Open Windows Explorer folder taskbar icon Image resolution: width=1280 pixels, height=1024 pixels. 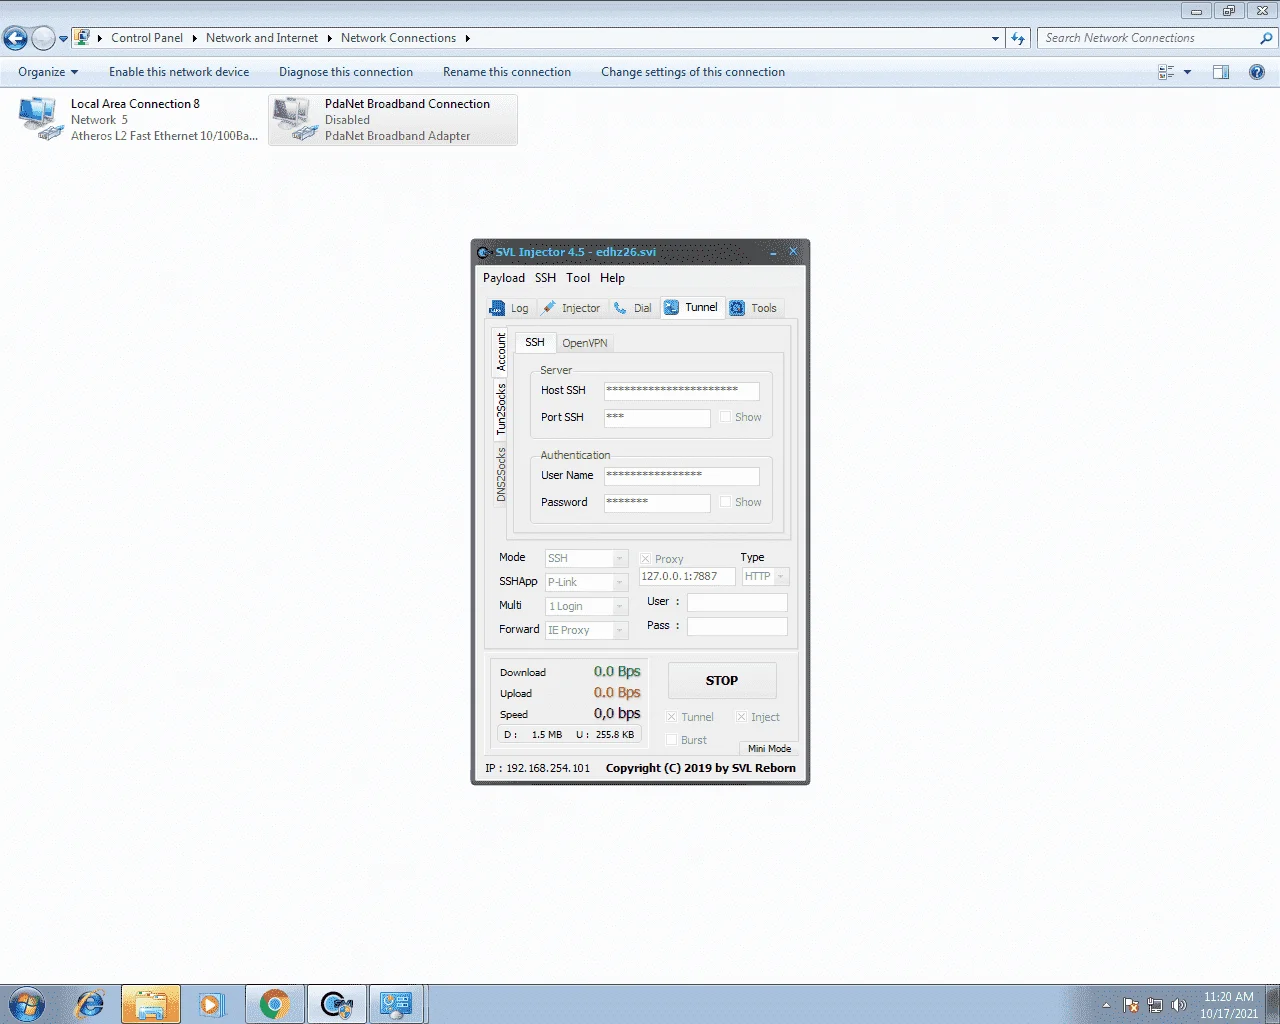tap(151, 1004)
